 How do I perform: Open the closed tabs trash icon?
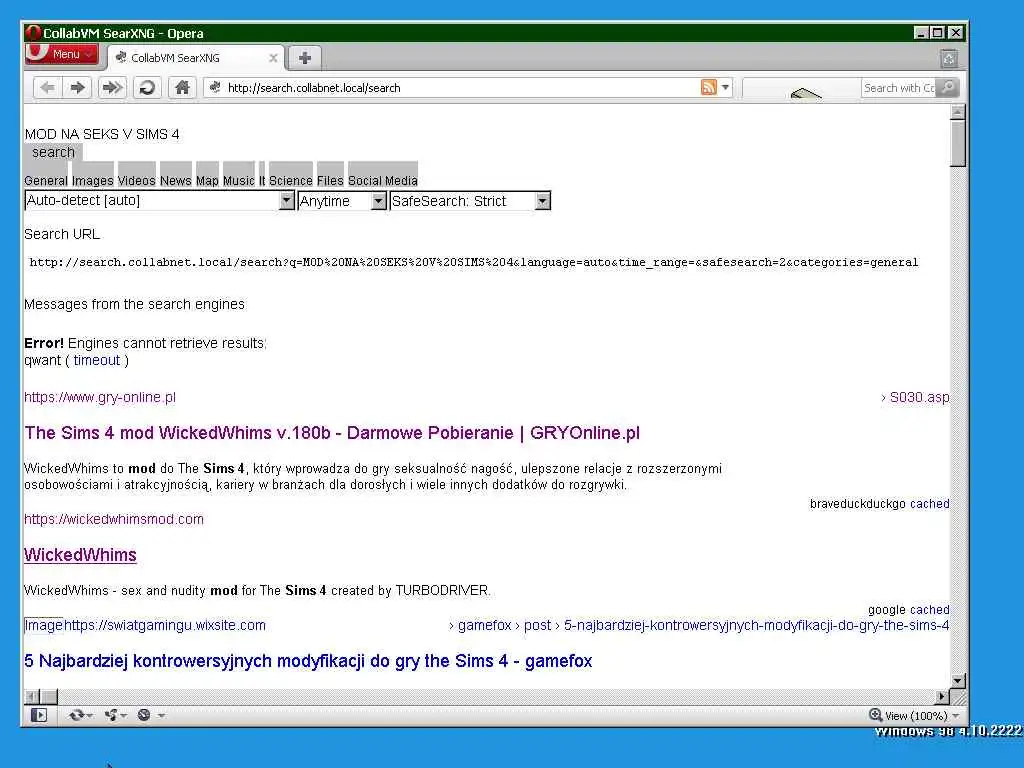(x=948, y=59)
